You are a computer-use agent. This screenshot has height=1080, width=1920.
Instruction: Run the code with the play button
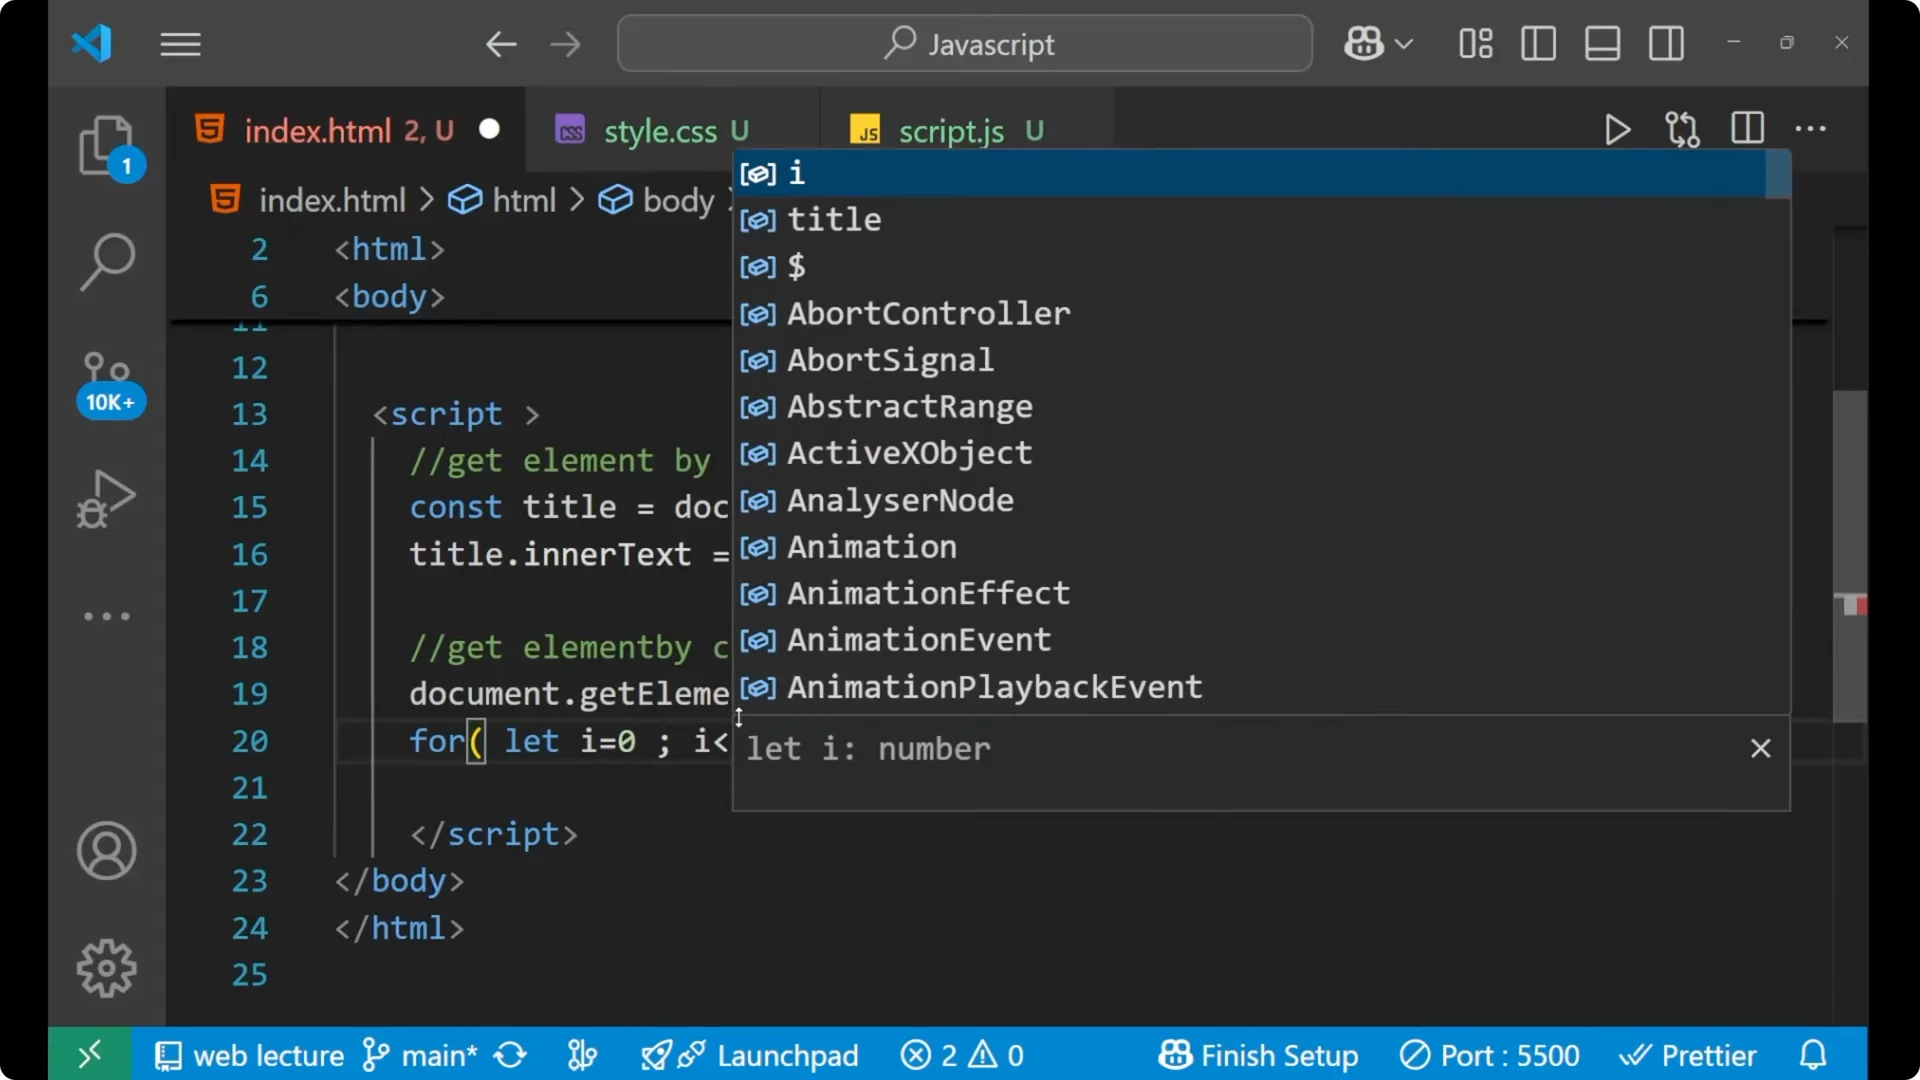1617,129
